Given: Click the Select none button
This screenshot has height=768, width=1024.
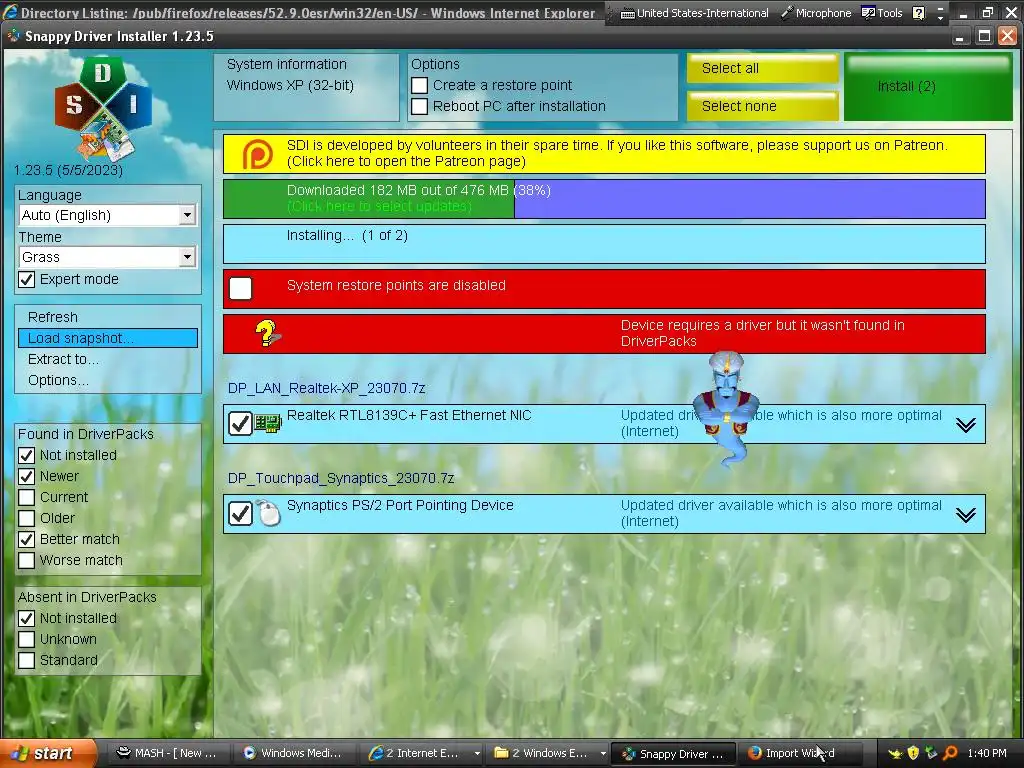Looking at the screenshot, I should click(x=762, y=106).
